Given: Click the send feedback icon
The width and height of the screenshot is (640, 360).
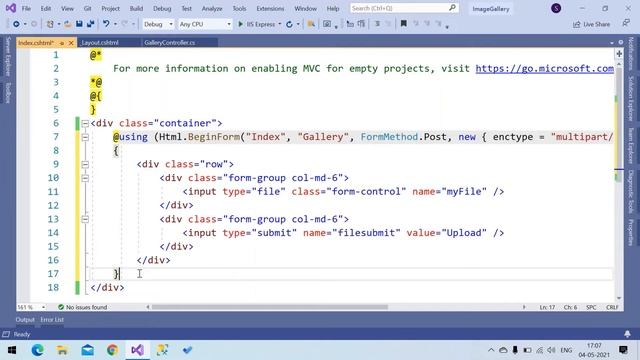Looking at the screenshot, I should [626, 24].
